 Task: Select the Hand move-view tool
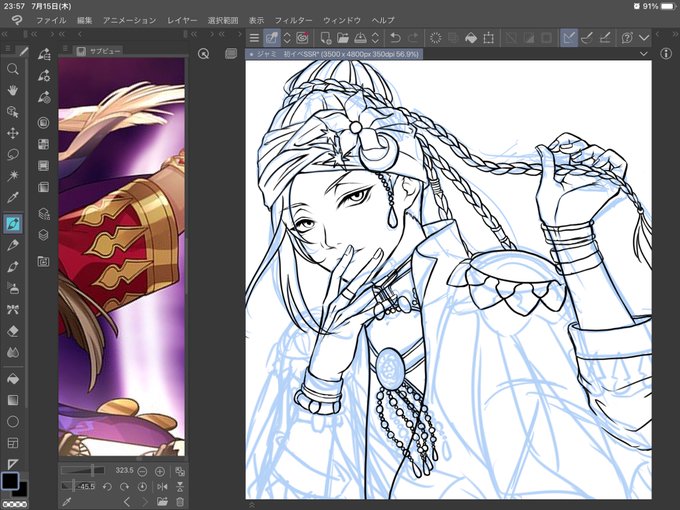13,90
